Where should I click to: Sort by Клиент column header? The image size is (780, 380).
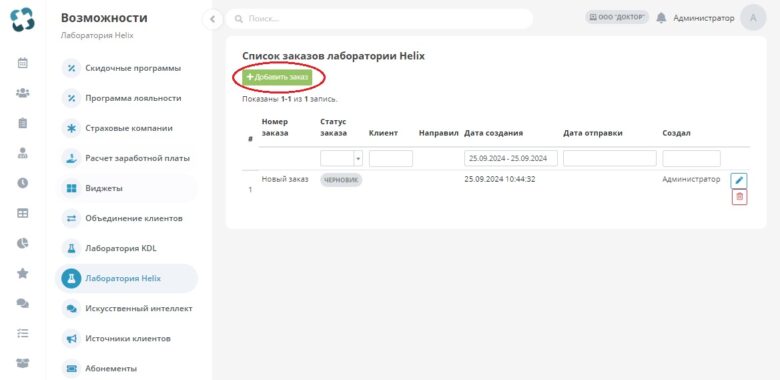[x=383, y=133]
